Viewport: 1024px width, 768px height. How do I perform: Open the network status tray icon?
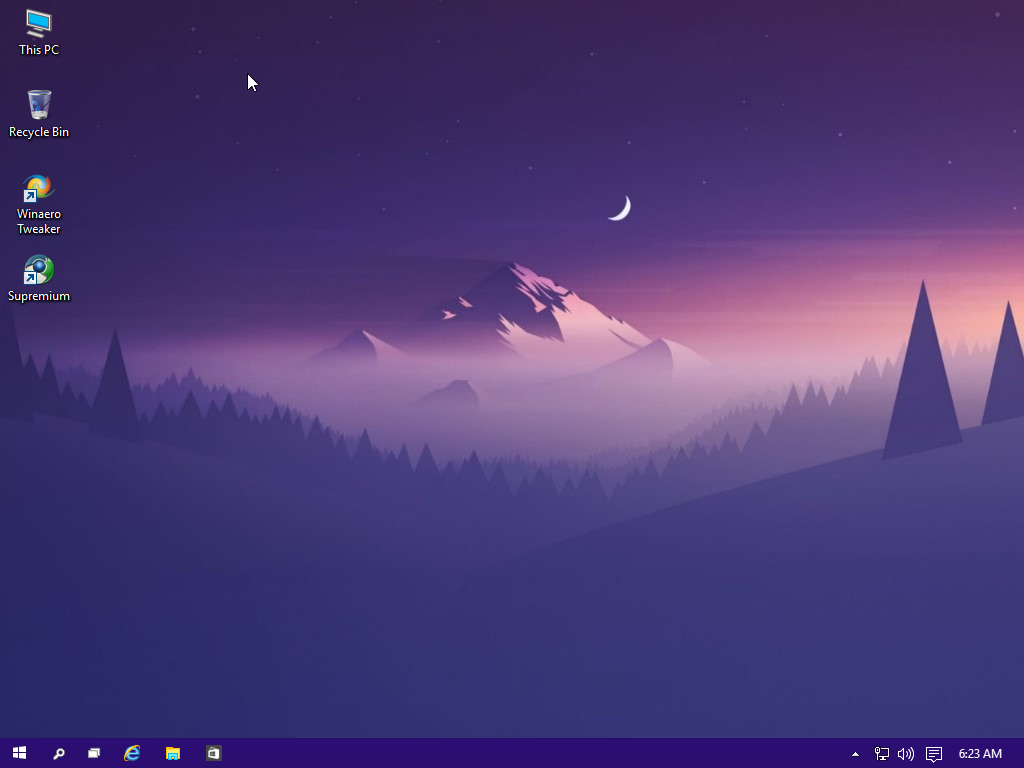coord(882,754)
